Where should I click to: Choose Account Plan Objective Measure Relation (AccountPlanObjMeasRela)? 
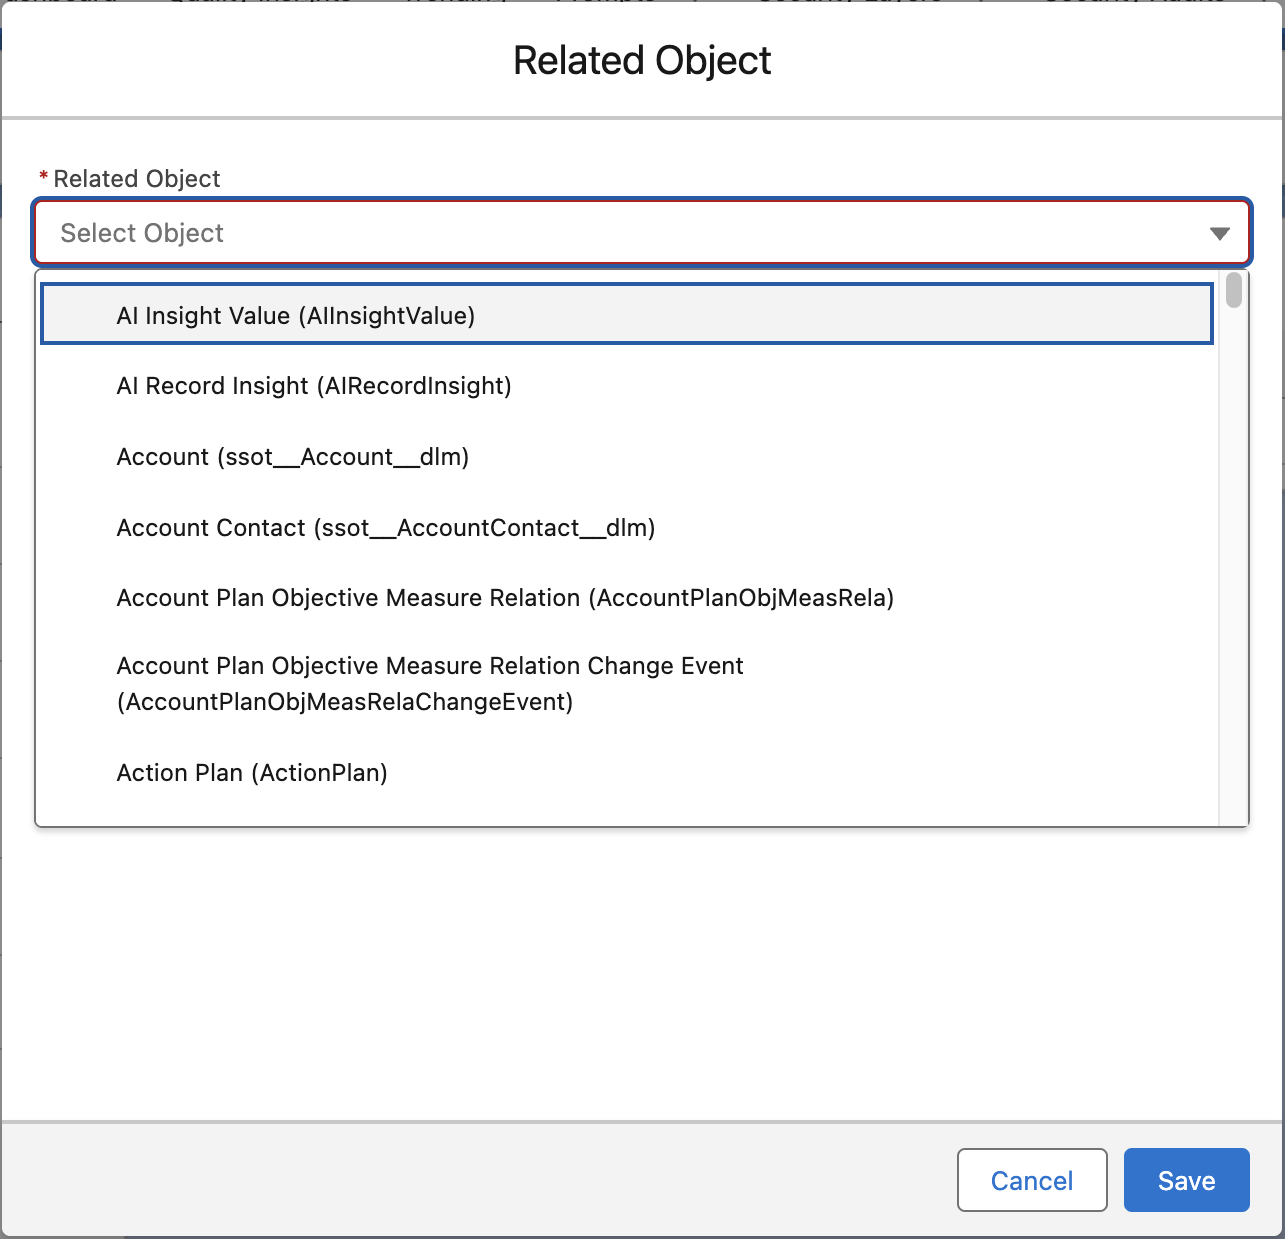coord(505,598)
